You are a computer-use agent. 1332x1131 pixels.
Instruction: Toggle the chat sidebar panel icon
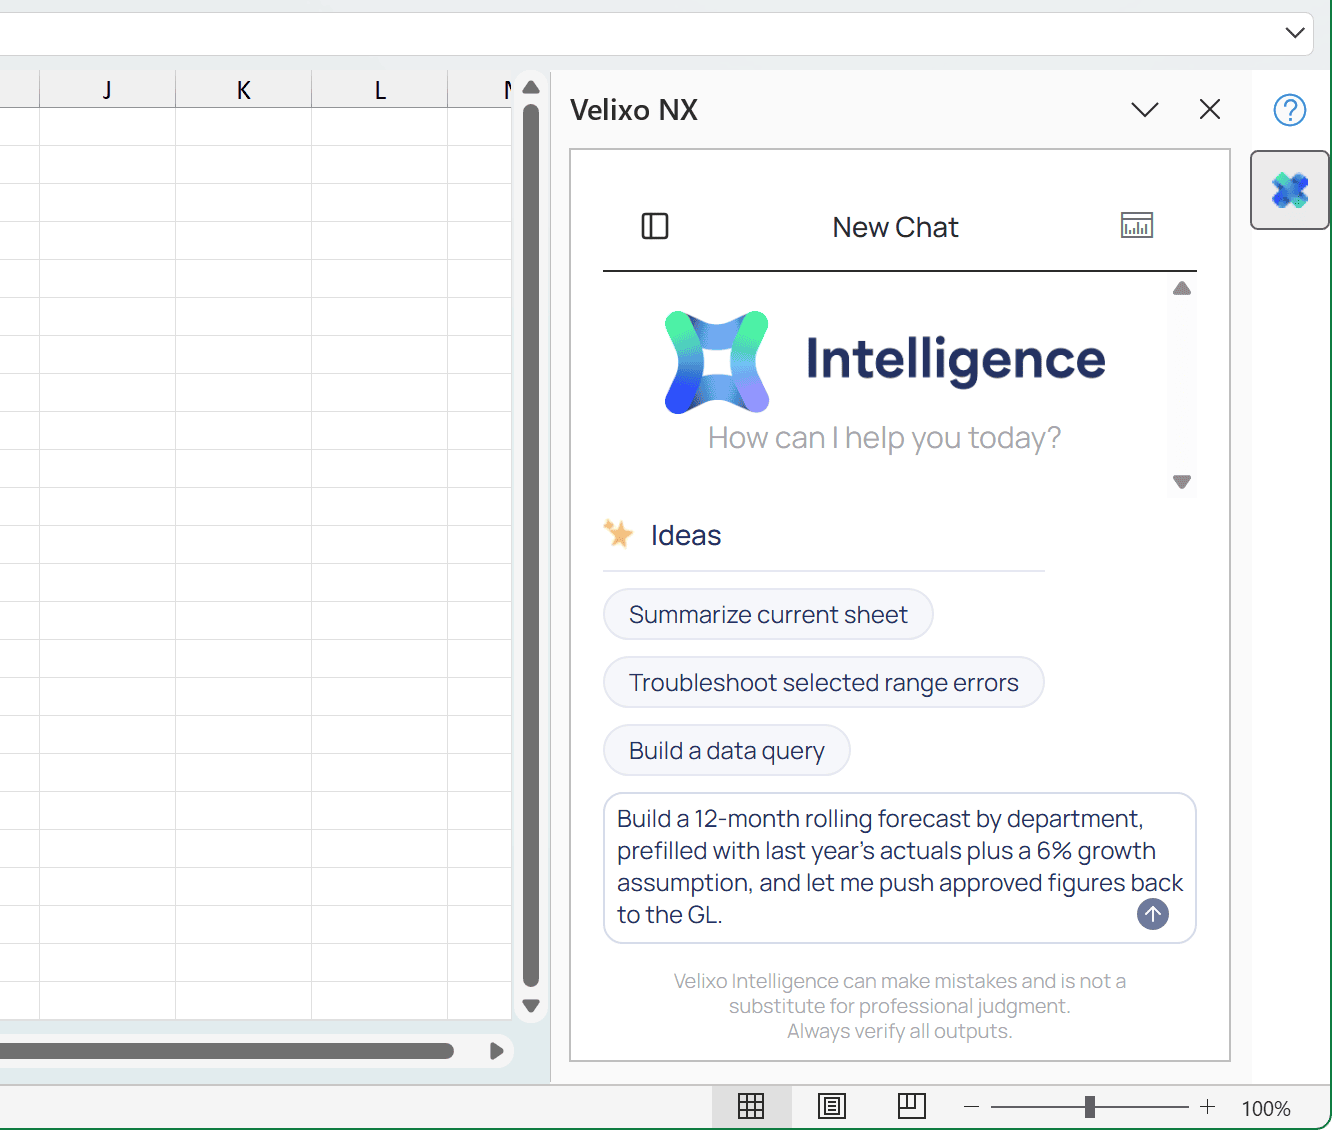pyautogui.click(x=655, y=226)
